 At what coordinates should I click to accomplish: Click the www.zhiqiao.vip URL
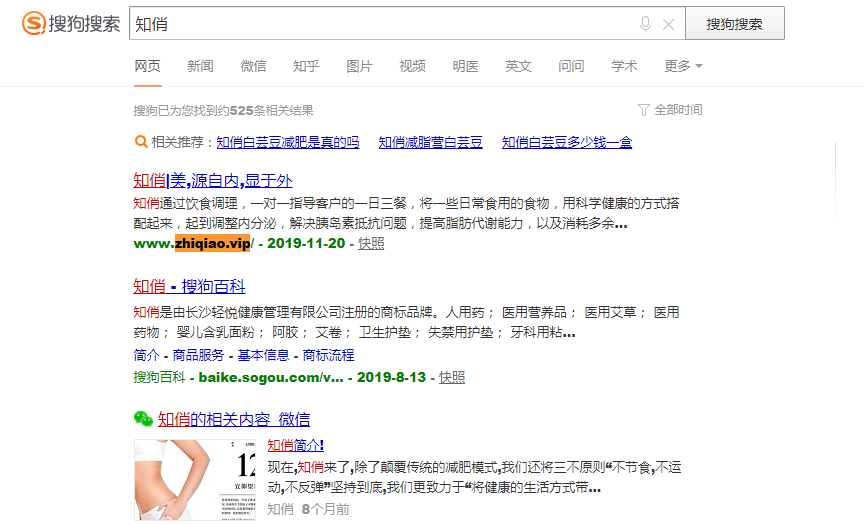click(193, 243)
